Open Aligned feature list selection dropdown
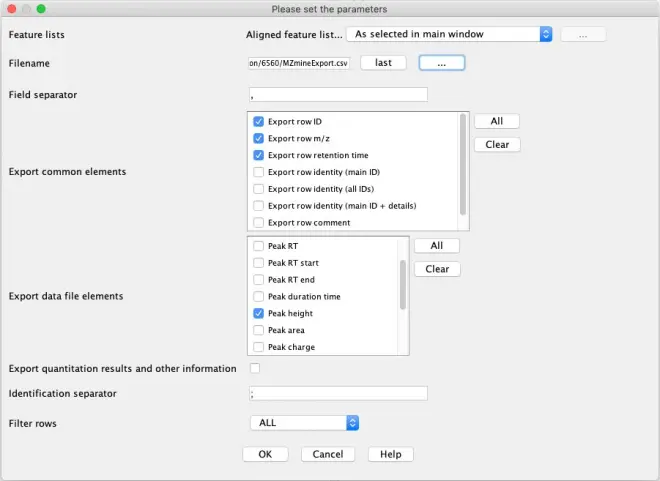Screen dimensions: 660x481 click(x=449, y=34)
